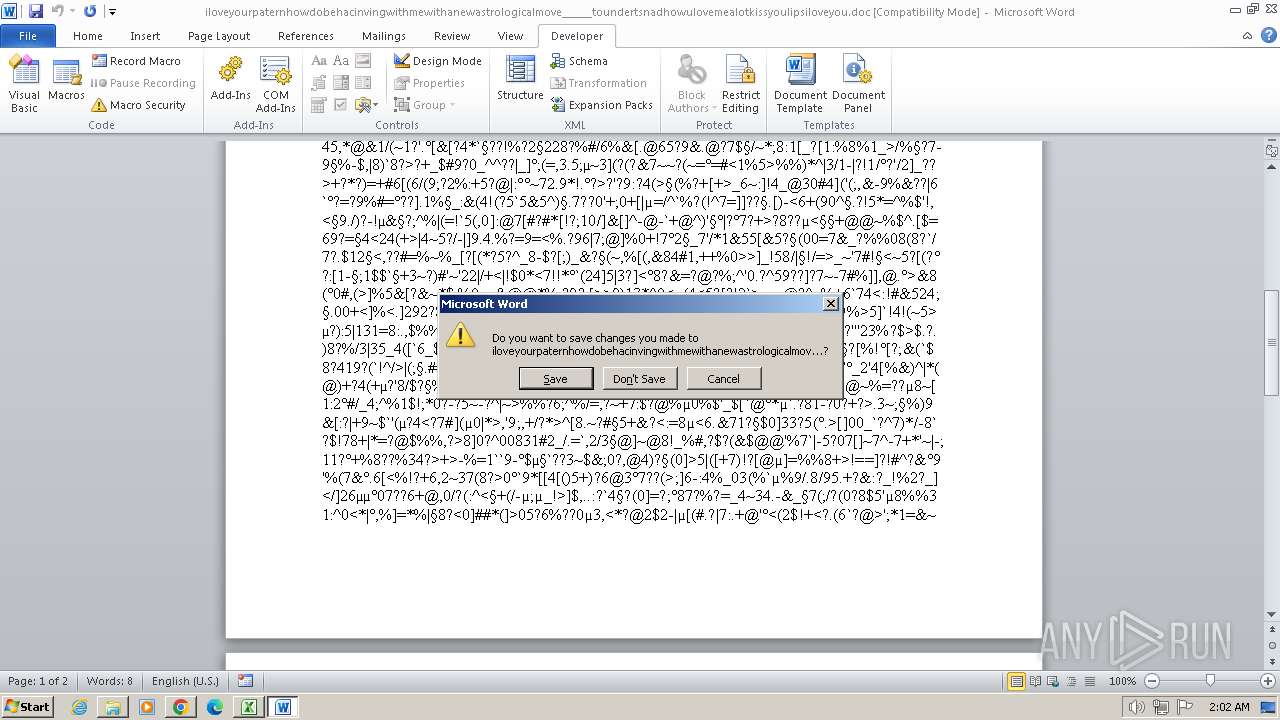Switch to Print Layout view
The width and height of the screenshot is (1280, 720).
[x=1016, y=681]
